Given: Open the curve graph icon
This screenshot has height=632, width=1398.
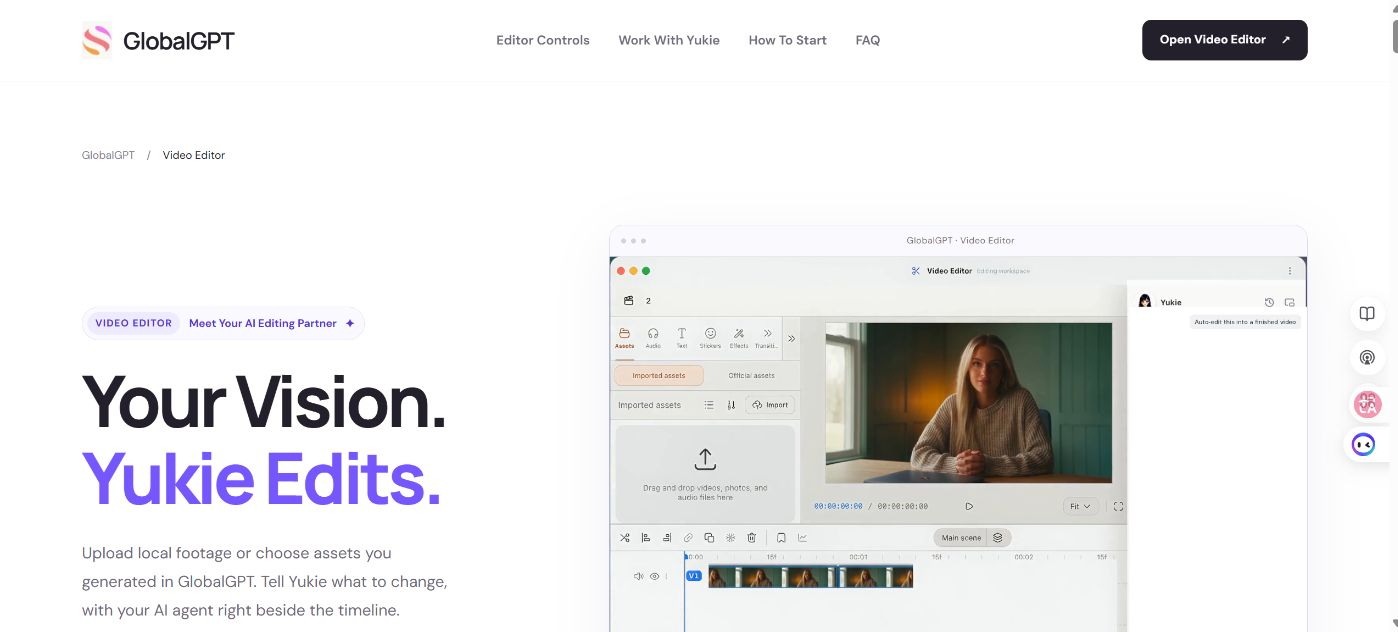Looking at the screenshot, I should click(x=802, y=538).
